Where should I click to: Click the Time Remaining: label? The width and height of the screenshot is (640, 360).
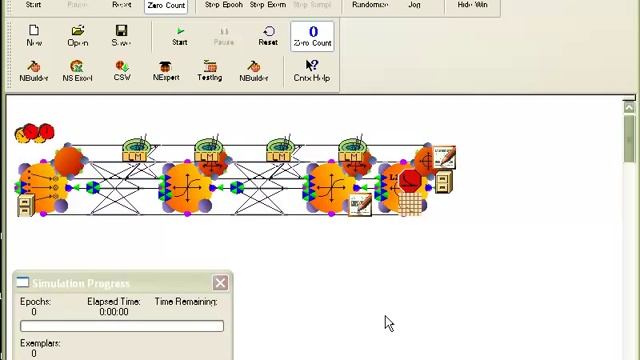(186, 302)
